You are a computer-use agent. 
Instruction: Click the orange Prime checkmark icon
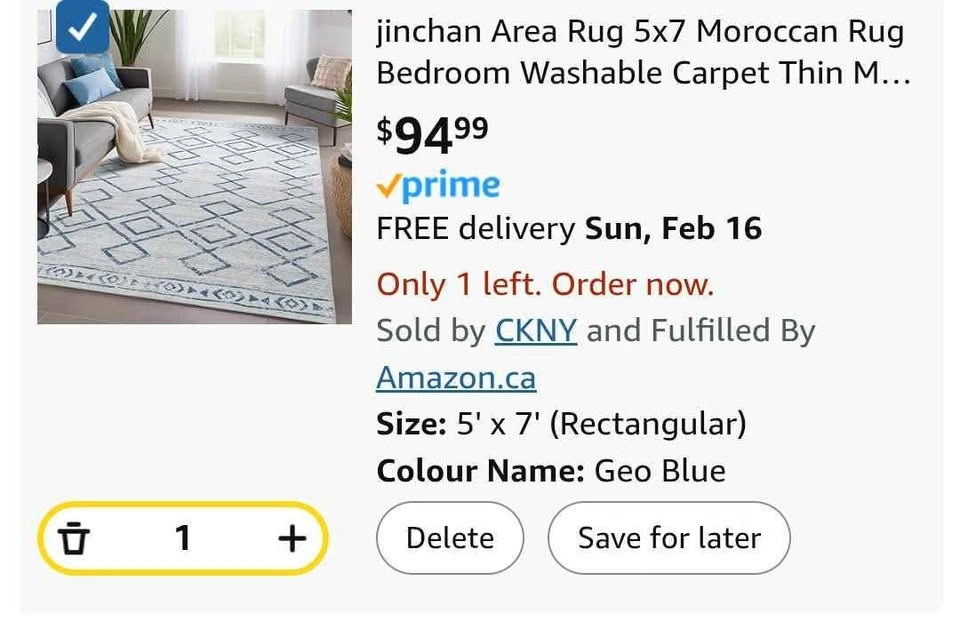pyautogui.click(x=387, y=186)
